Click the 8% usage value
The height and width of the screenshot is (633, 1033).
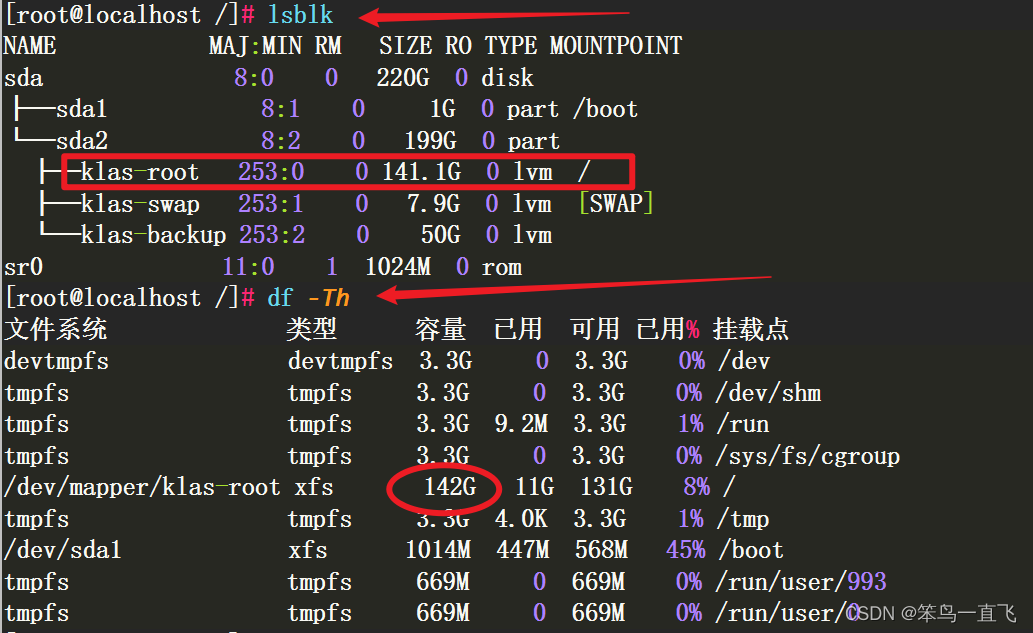pos(697,487)
